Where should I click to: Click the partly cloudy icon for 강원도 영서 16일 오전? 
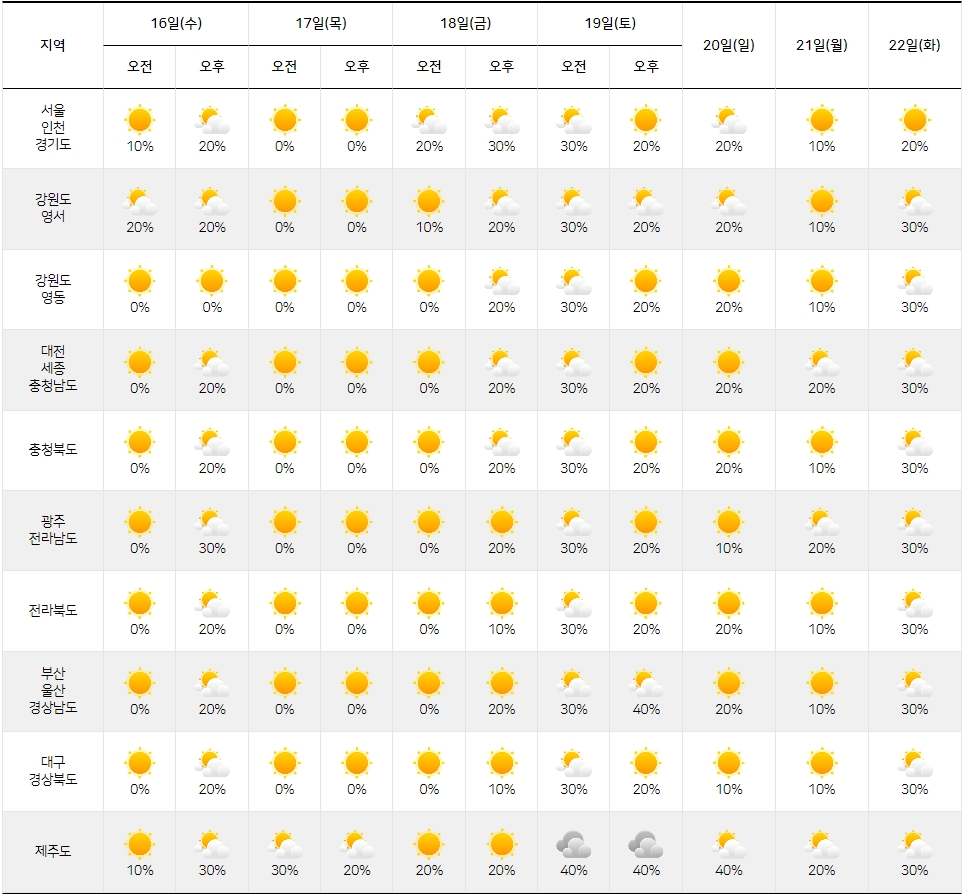coord(140,201)
